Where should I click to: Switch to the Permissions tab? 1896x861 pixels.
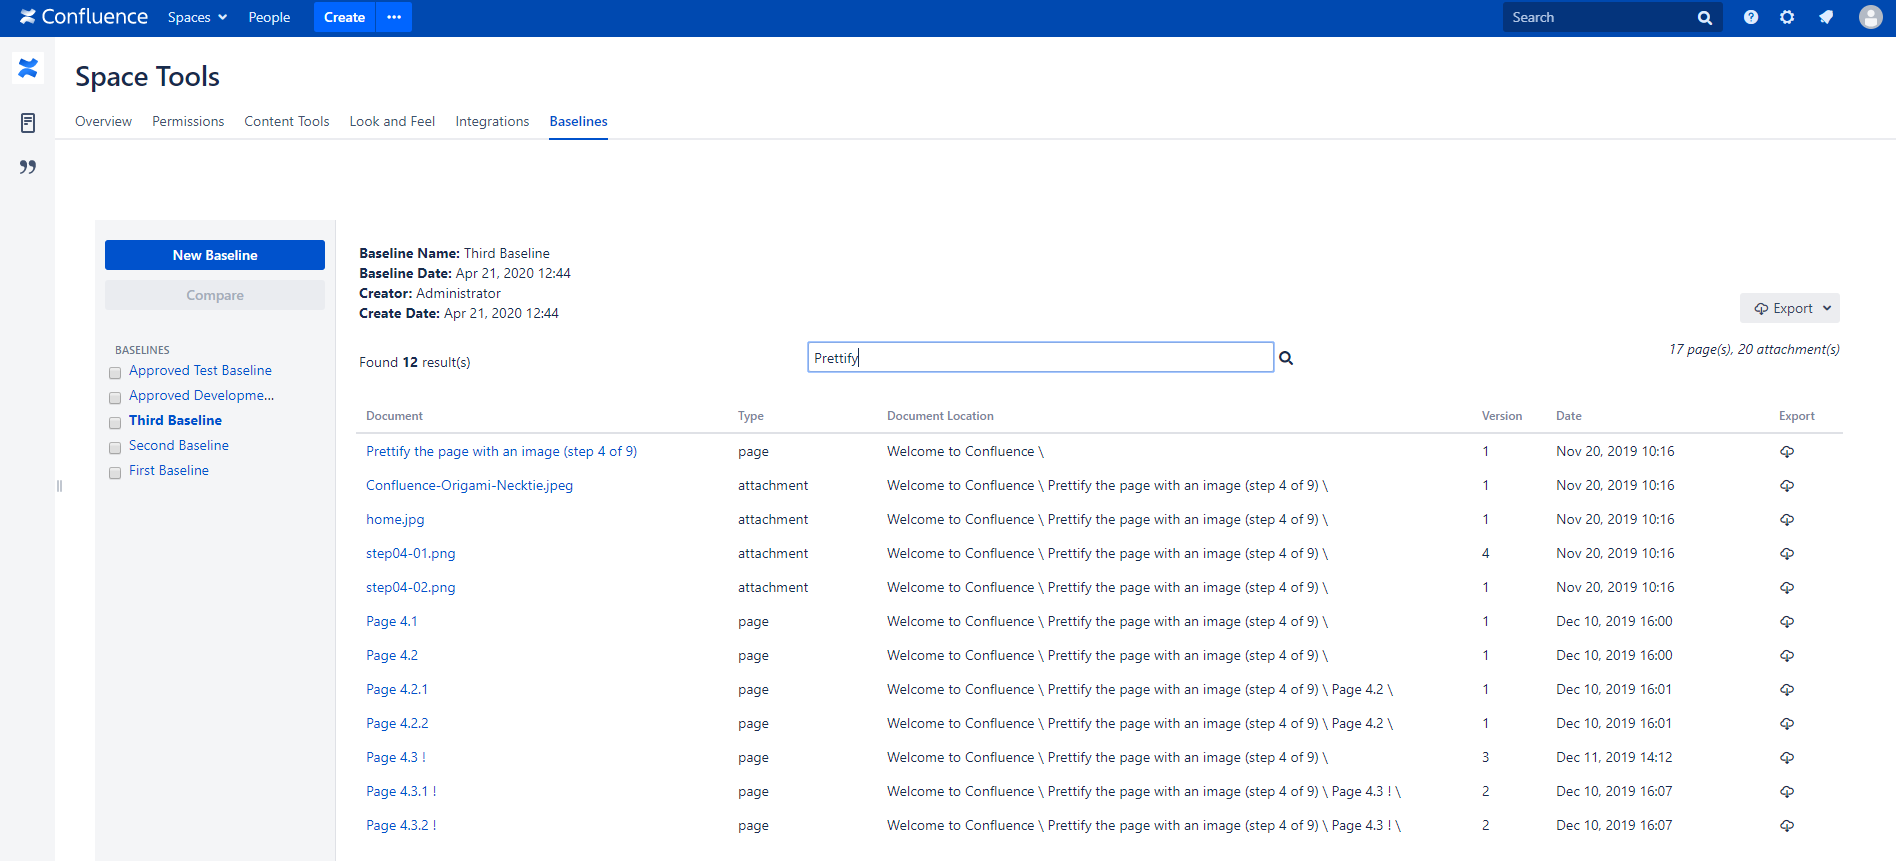pyautogui.click(x=188, y=121)
